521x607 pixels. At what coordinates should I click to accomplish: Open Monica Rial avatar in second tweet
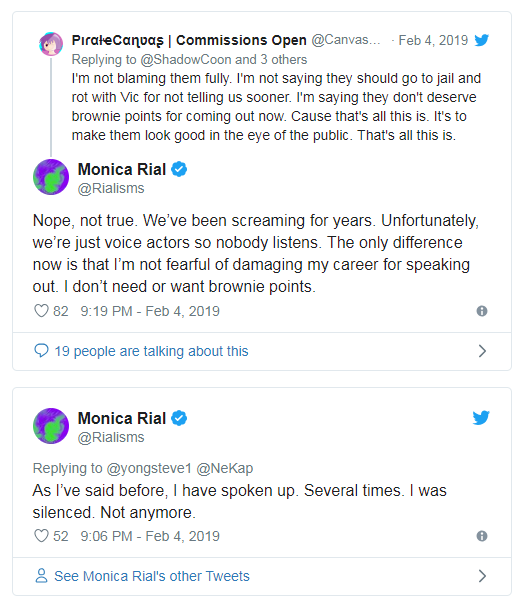51,426
